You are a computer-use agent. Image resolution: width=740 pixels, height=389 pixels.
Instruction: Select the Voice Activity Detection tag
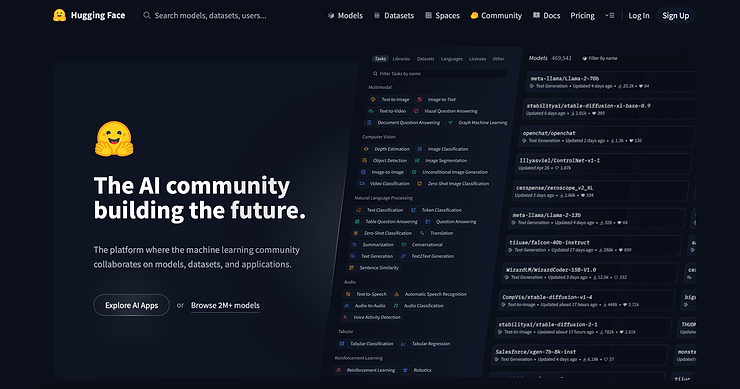[x=372, y=317]
